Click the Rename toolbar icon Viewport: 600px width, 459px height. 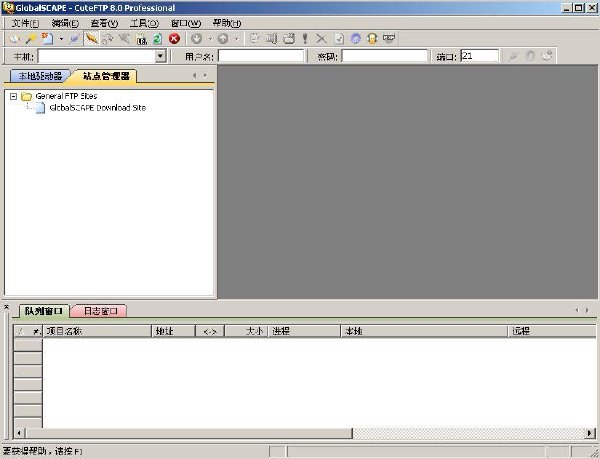click(x=271, y=39)
